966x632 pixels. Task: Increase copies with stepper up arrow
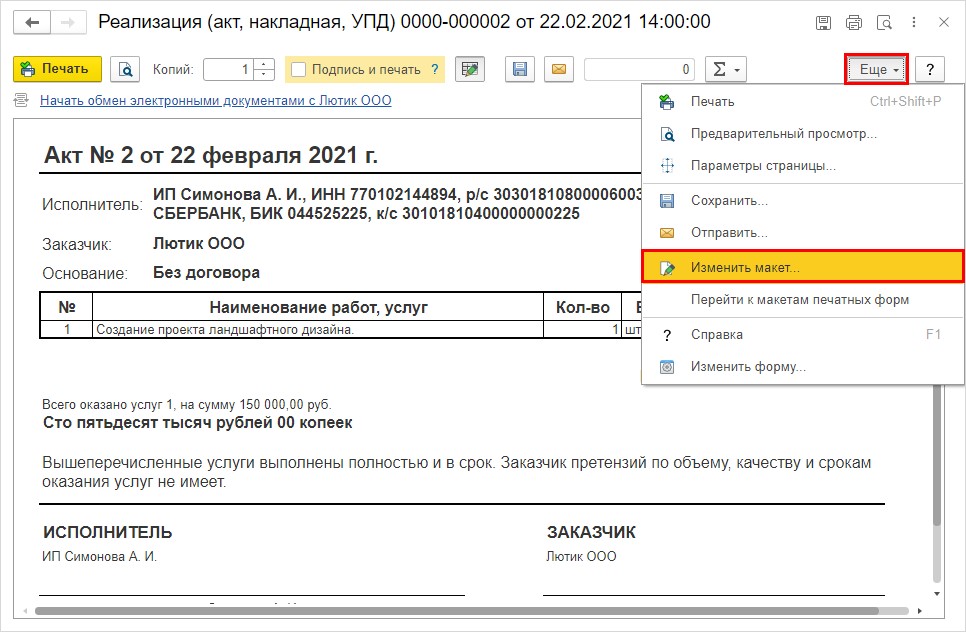pos(264,63)
